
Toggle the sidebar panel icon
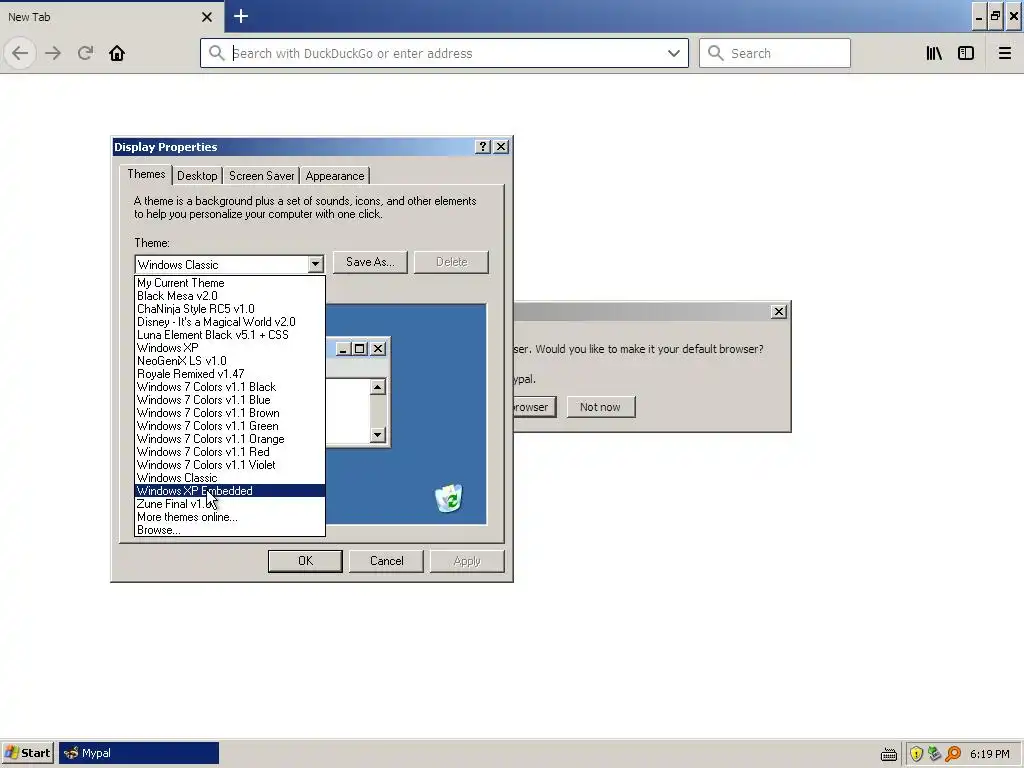[966, 53]
